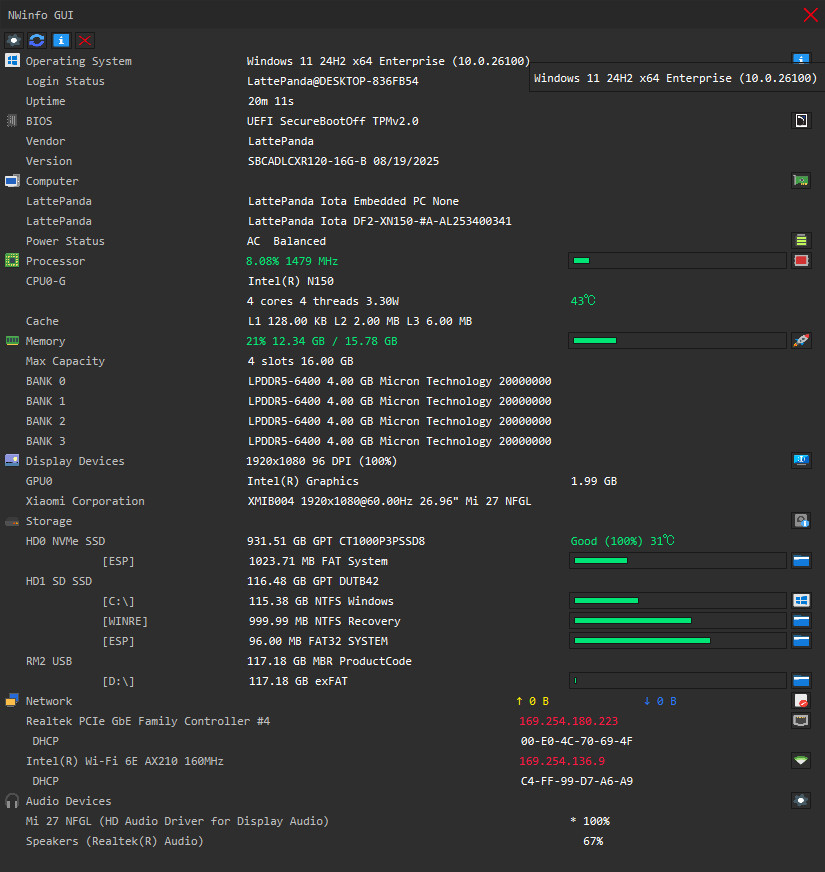Click the Power Status battery icon button
This screenshot has height=872, width=825.
click(801, 241)
